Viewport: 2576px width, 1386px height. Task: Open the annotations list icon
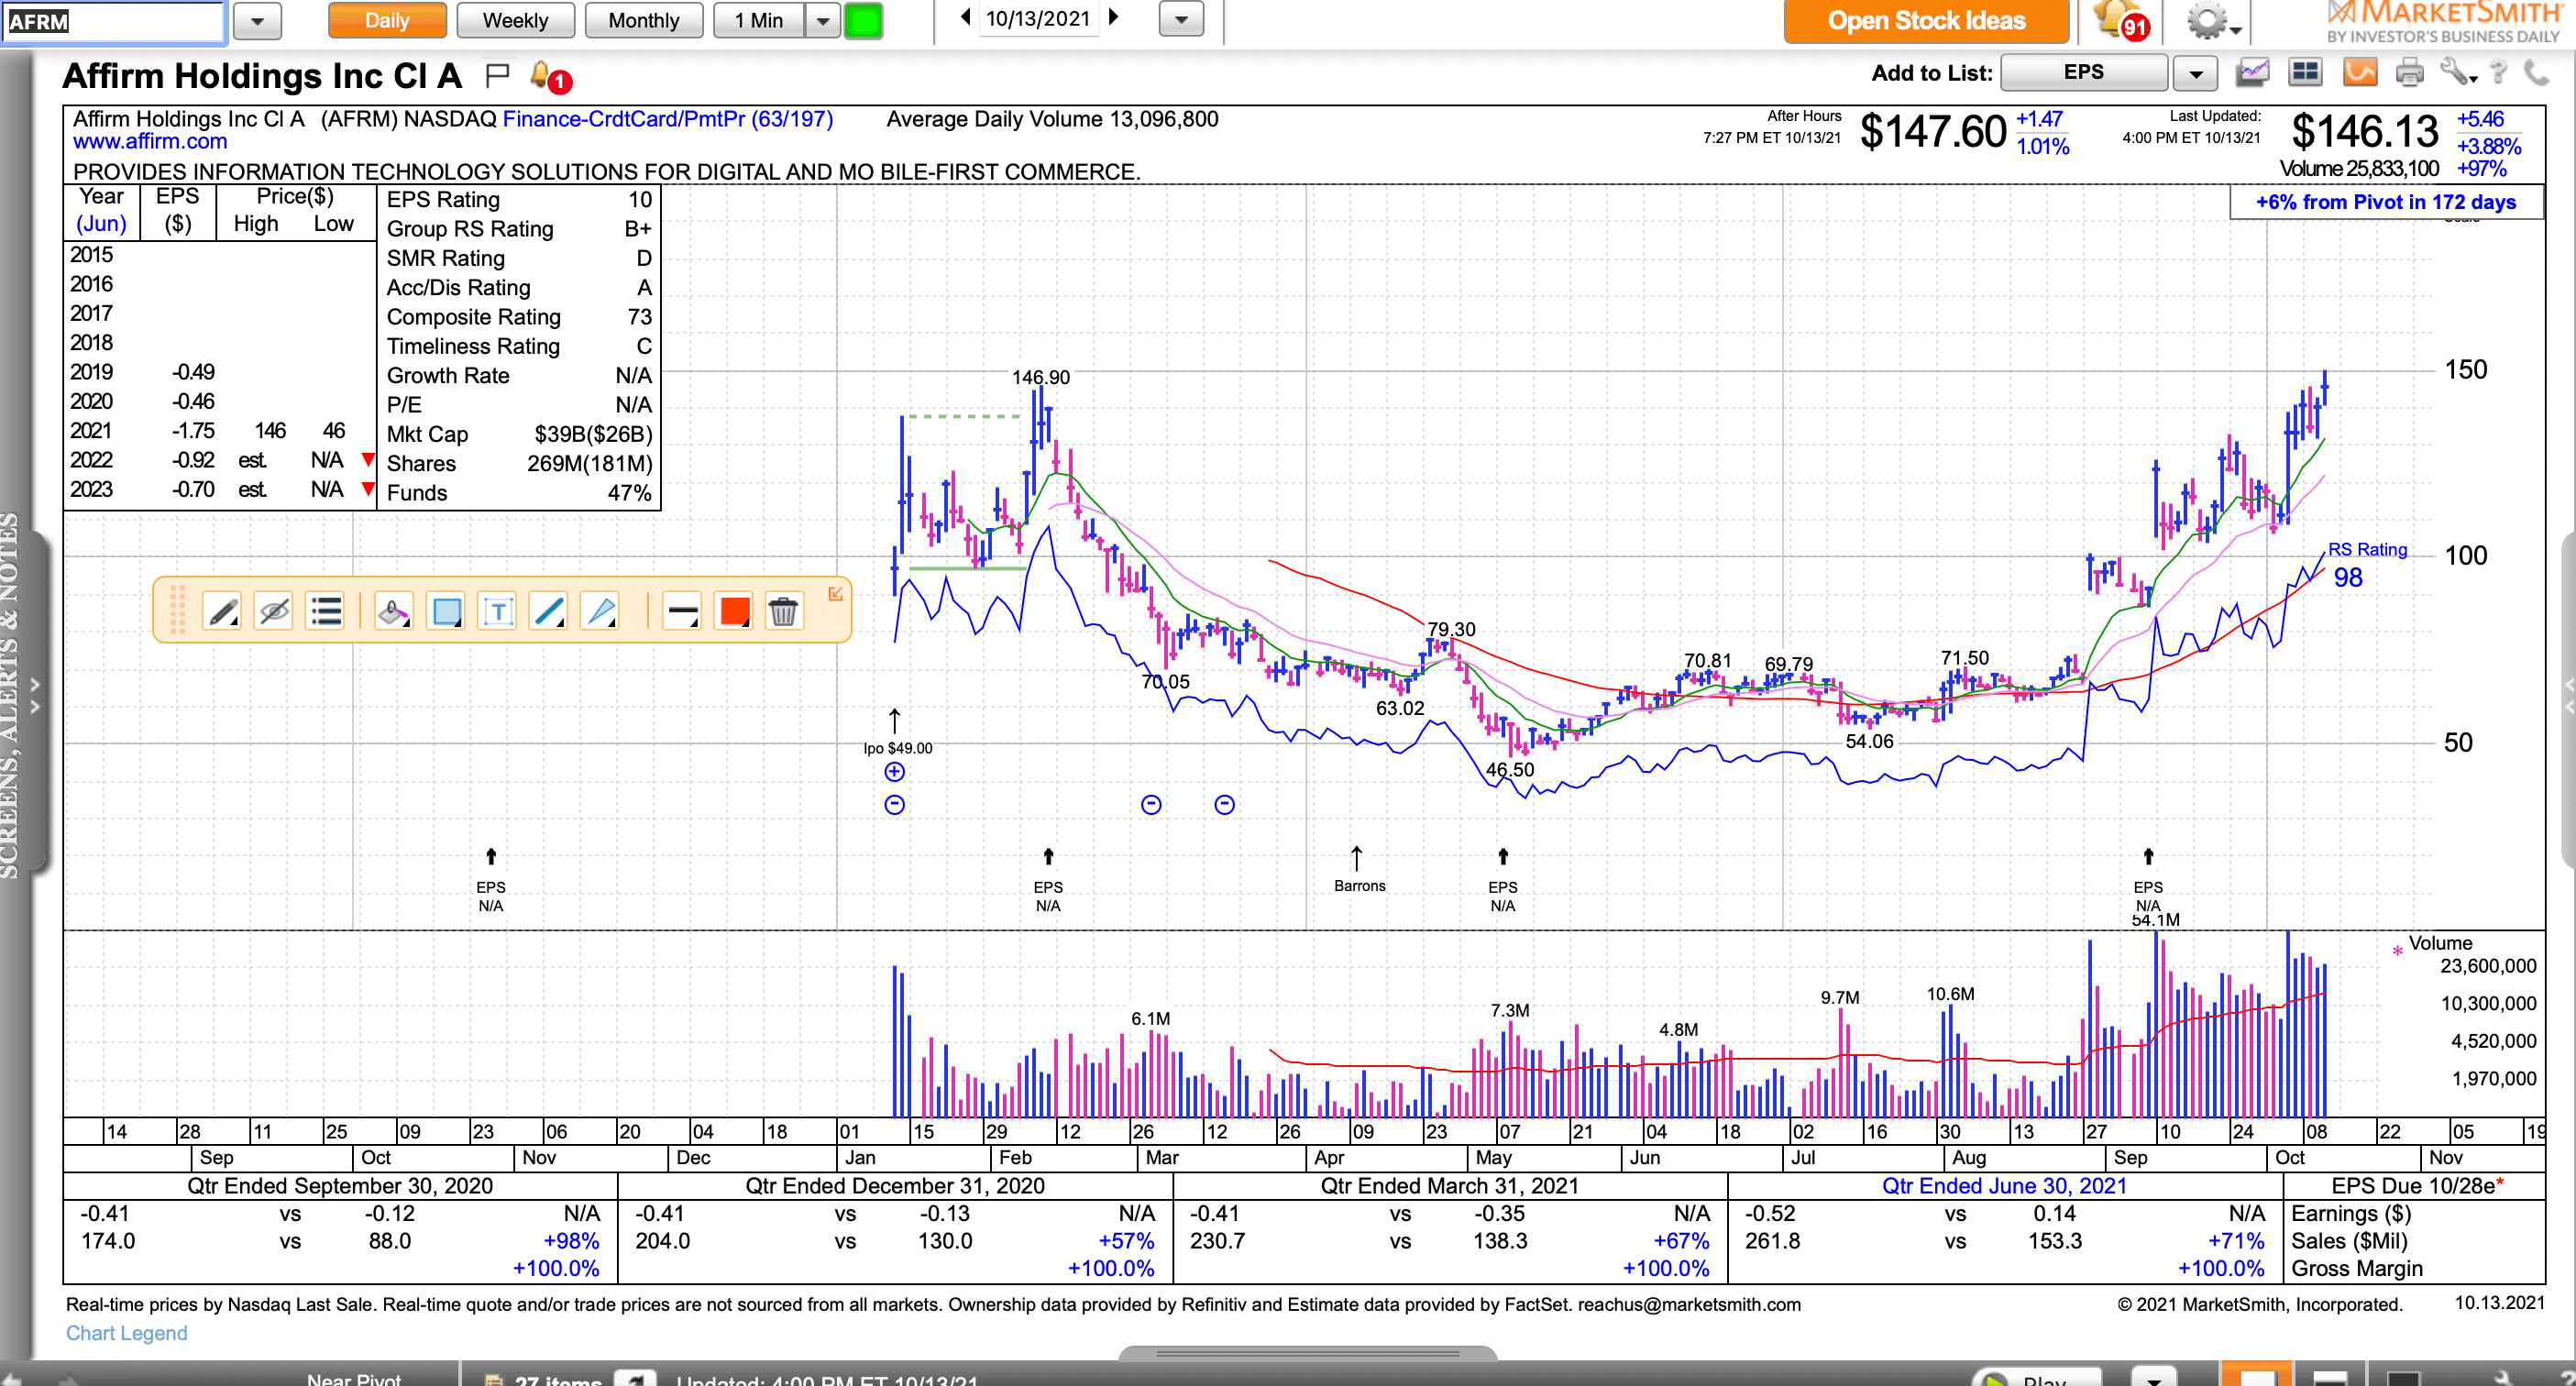coord(326,610)
